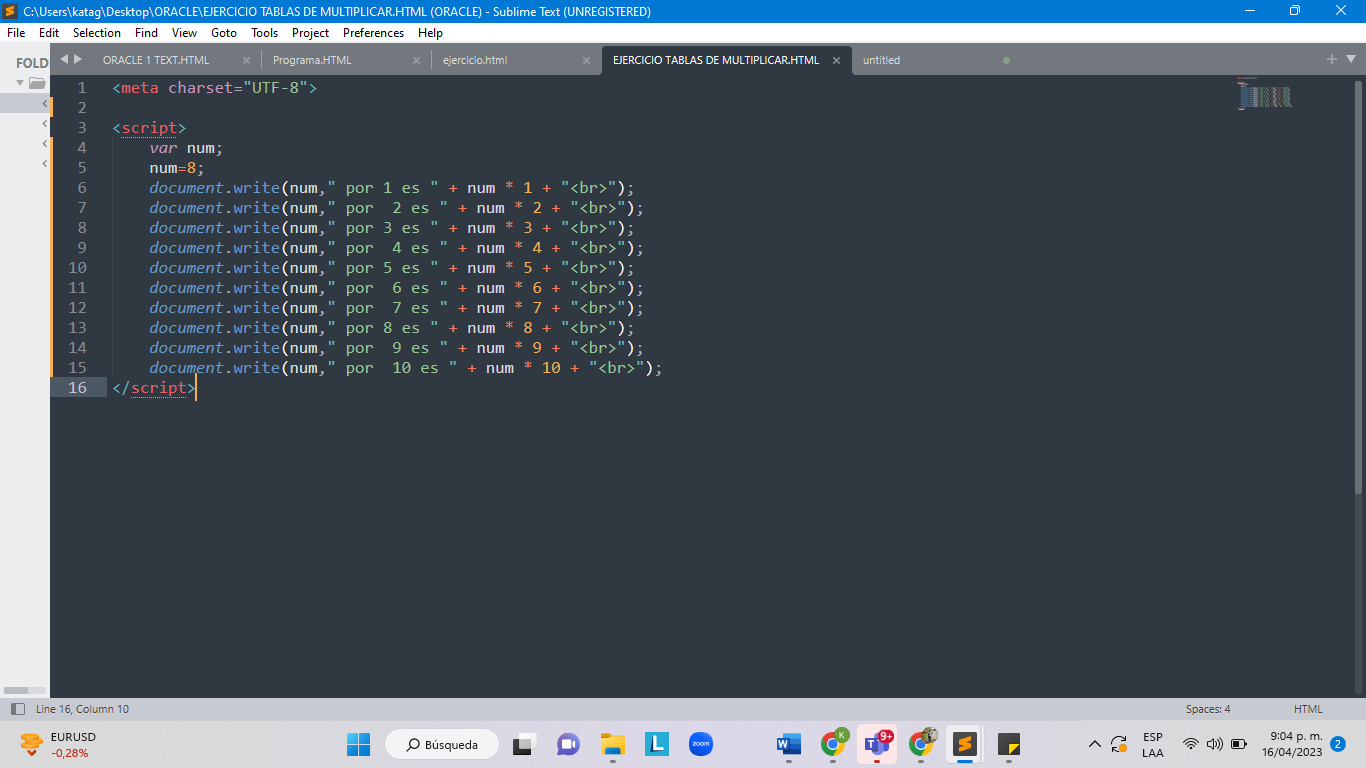The height and width of the screenshot is (768, 1366).
Task: Open the Windows Start menu
Action: (358, 745)
